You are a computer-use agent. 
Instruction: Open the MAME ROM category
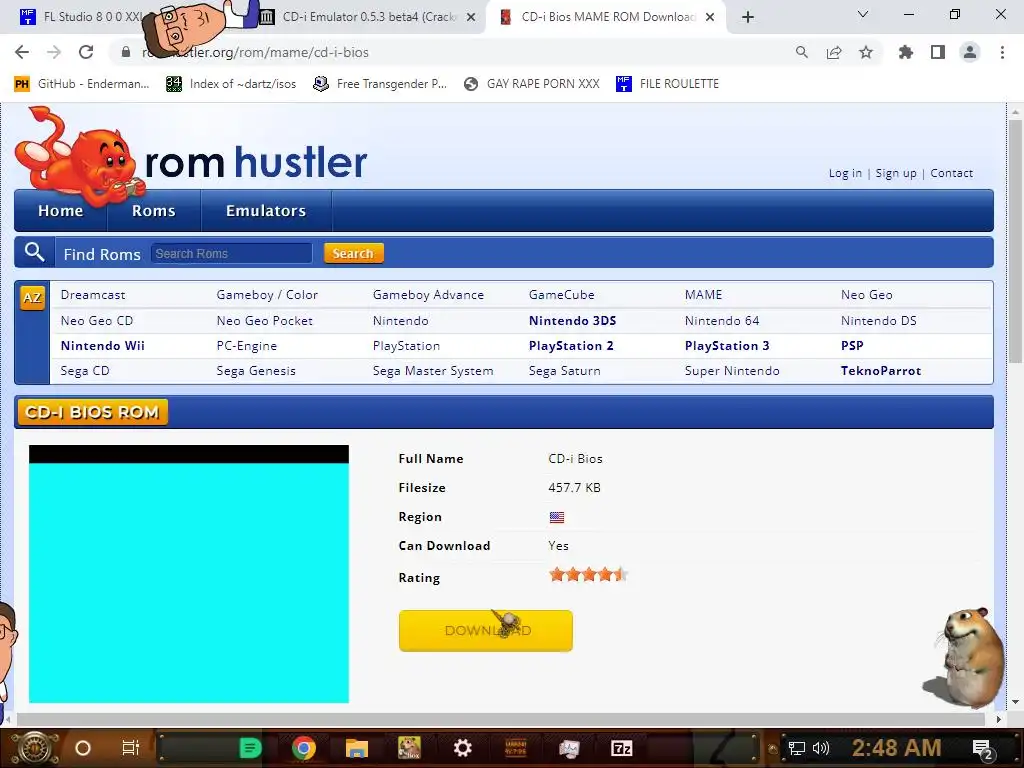(703, 295)
